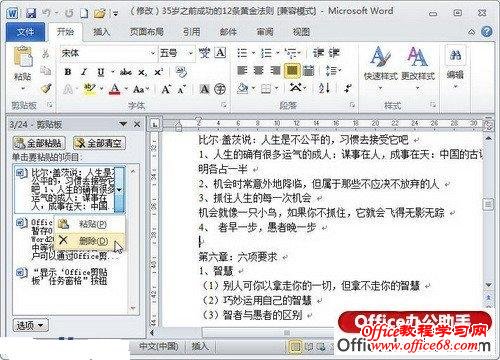Viewport: 500px width, 360px height.
Task: Open clipboard task pane menu arrow
Action: (123, 124)
